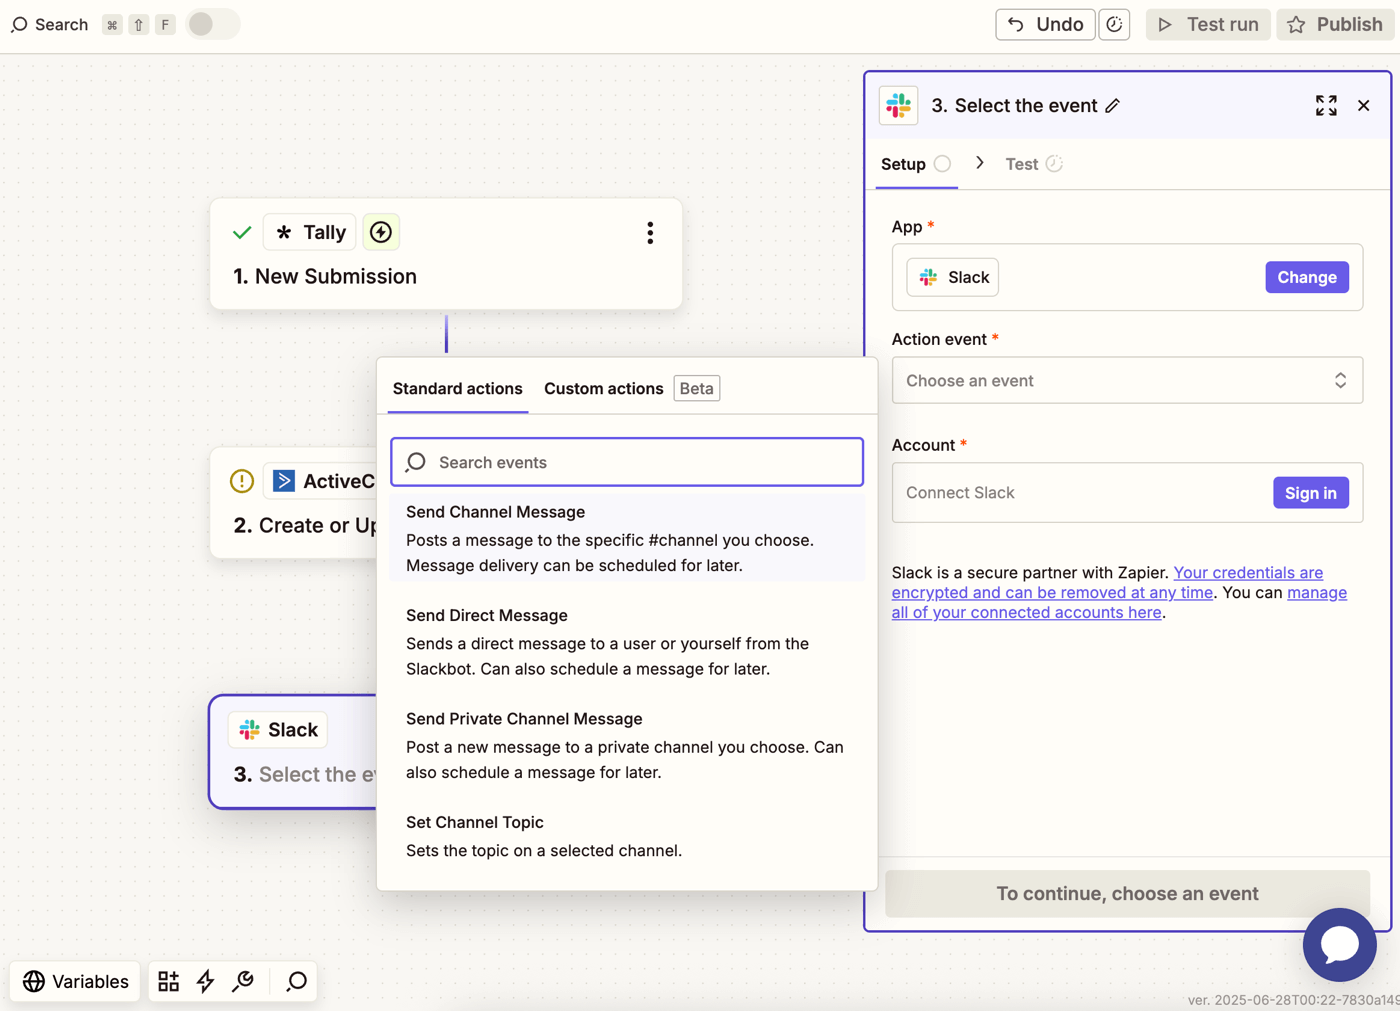1400x1011 pixels.
Task: Switch to Custom actions tab
Action: tap(603, 388)
